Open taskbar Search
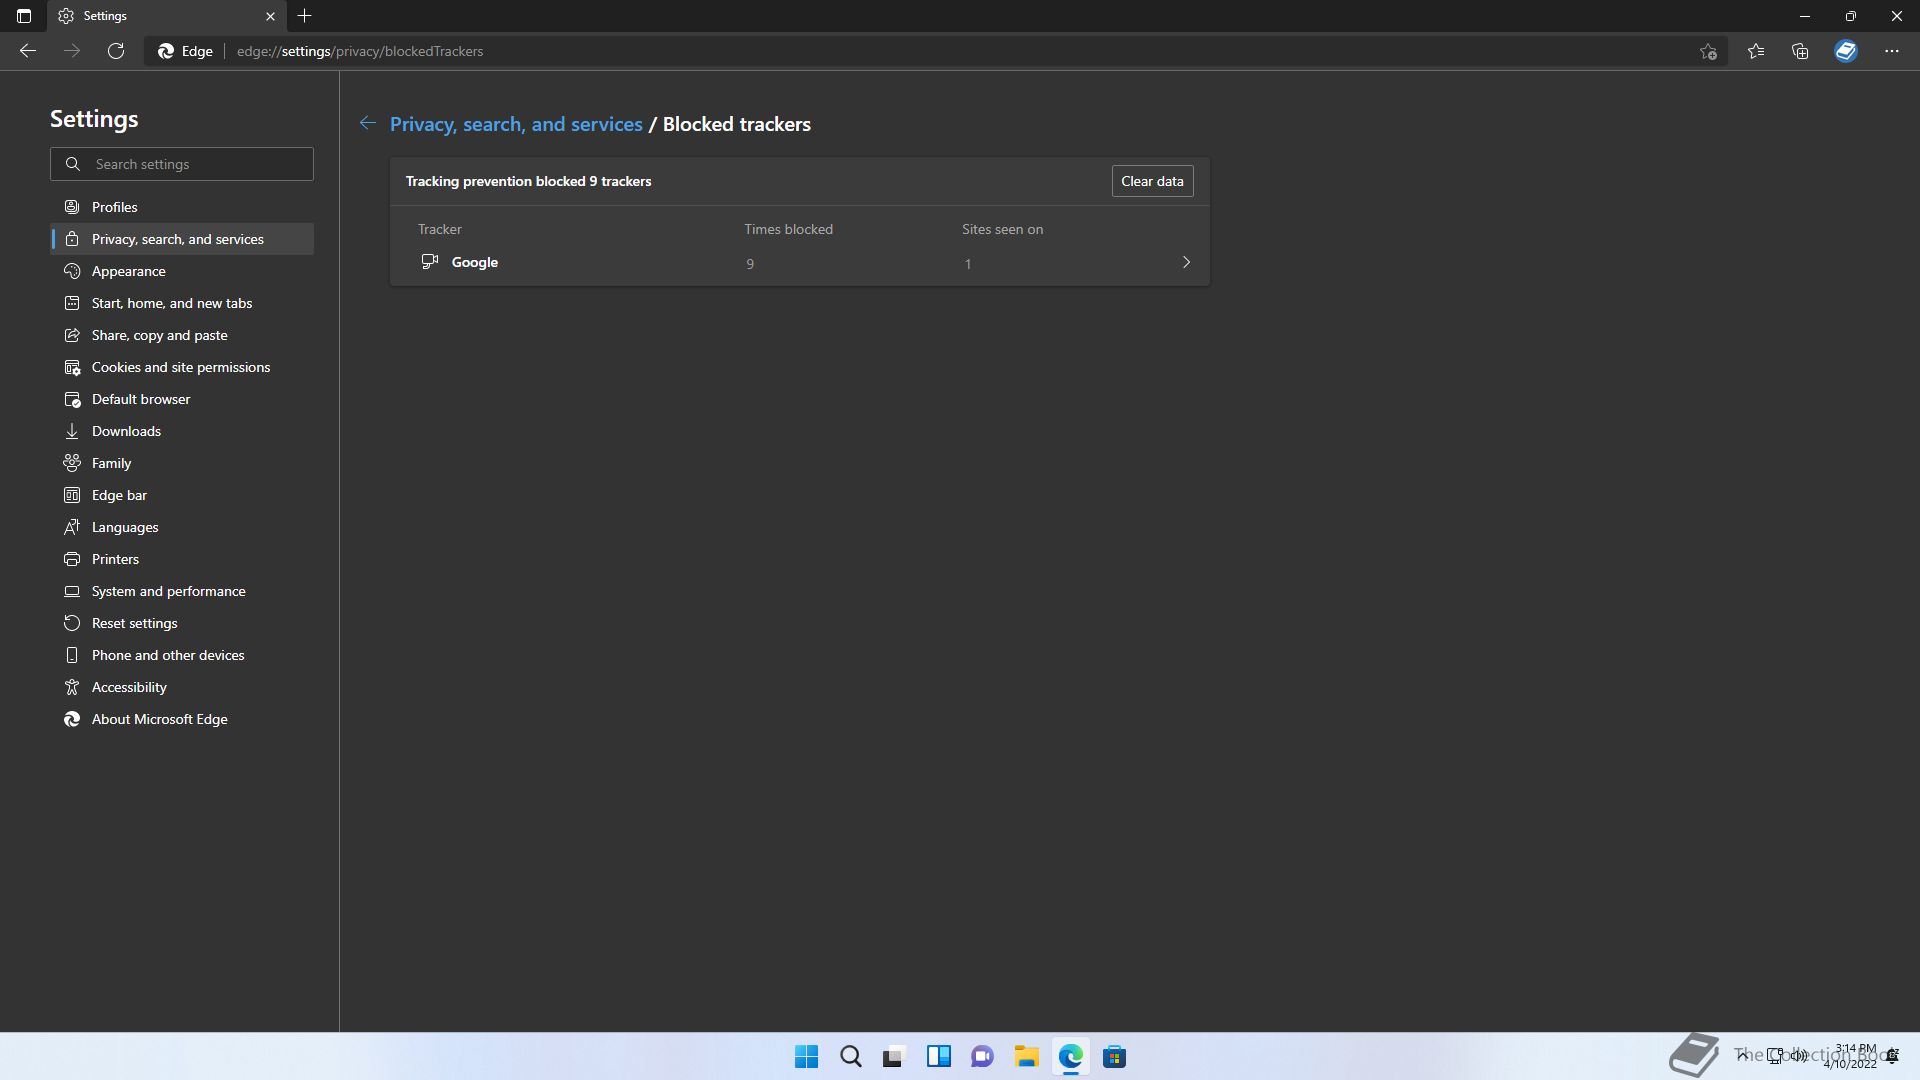Screen dimensions: 1920x1080 [x=850, y=1056]
